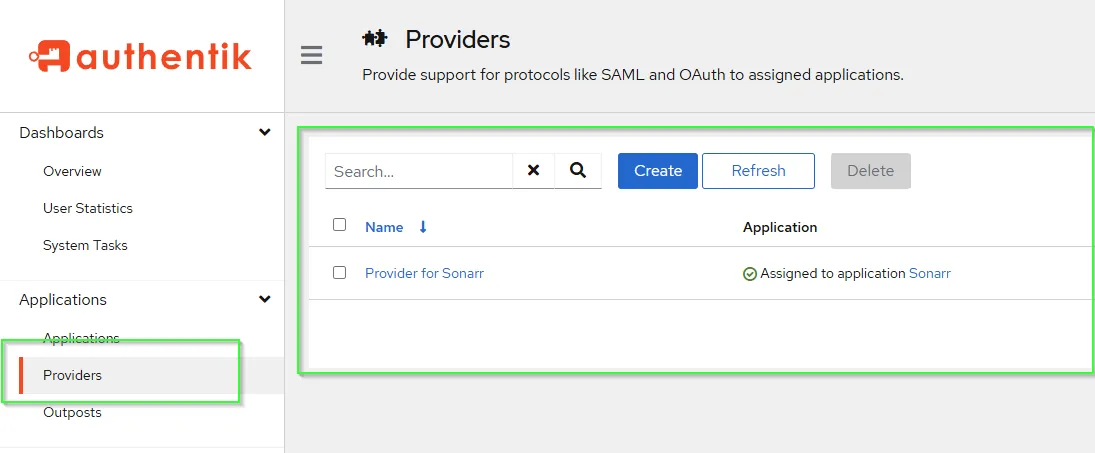Clear search with the X icon
Image resolution: width=1095 pixels, height=453 pixels.
coord(533,171)
